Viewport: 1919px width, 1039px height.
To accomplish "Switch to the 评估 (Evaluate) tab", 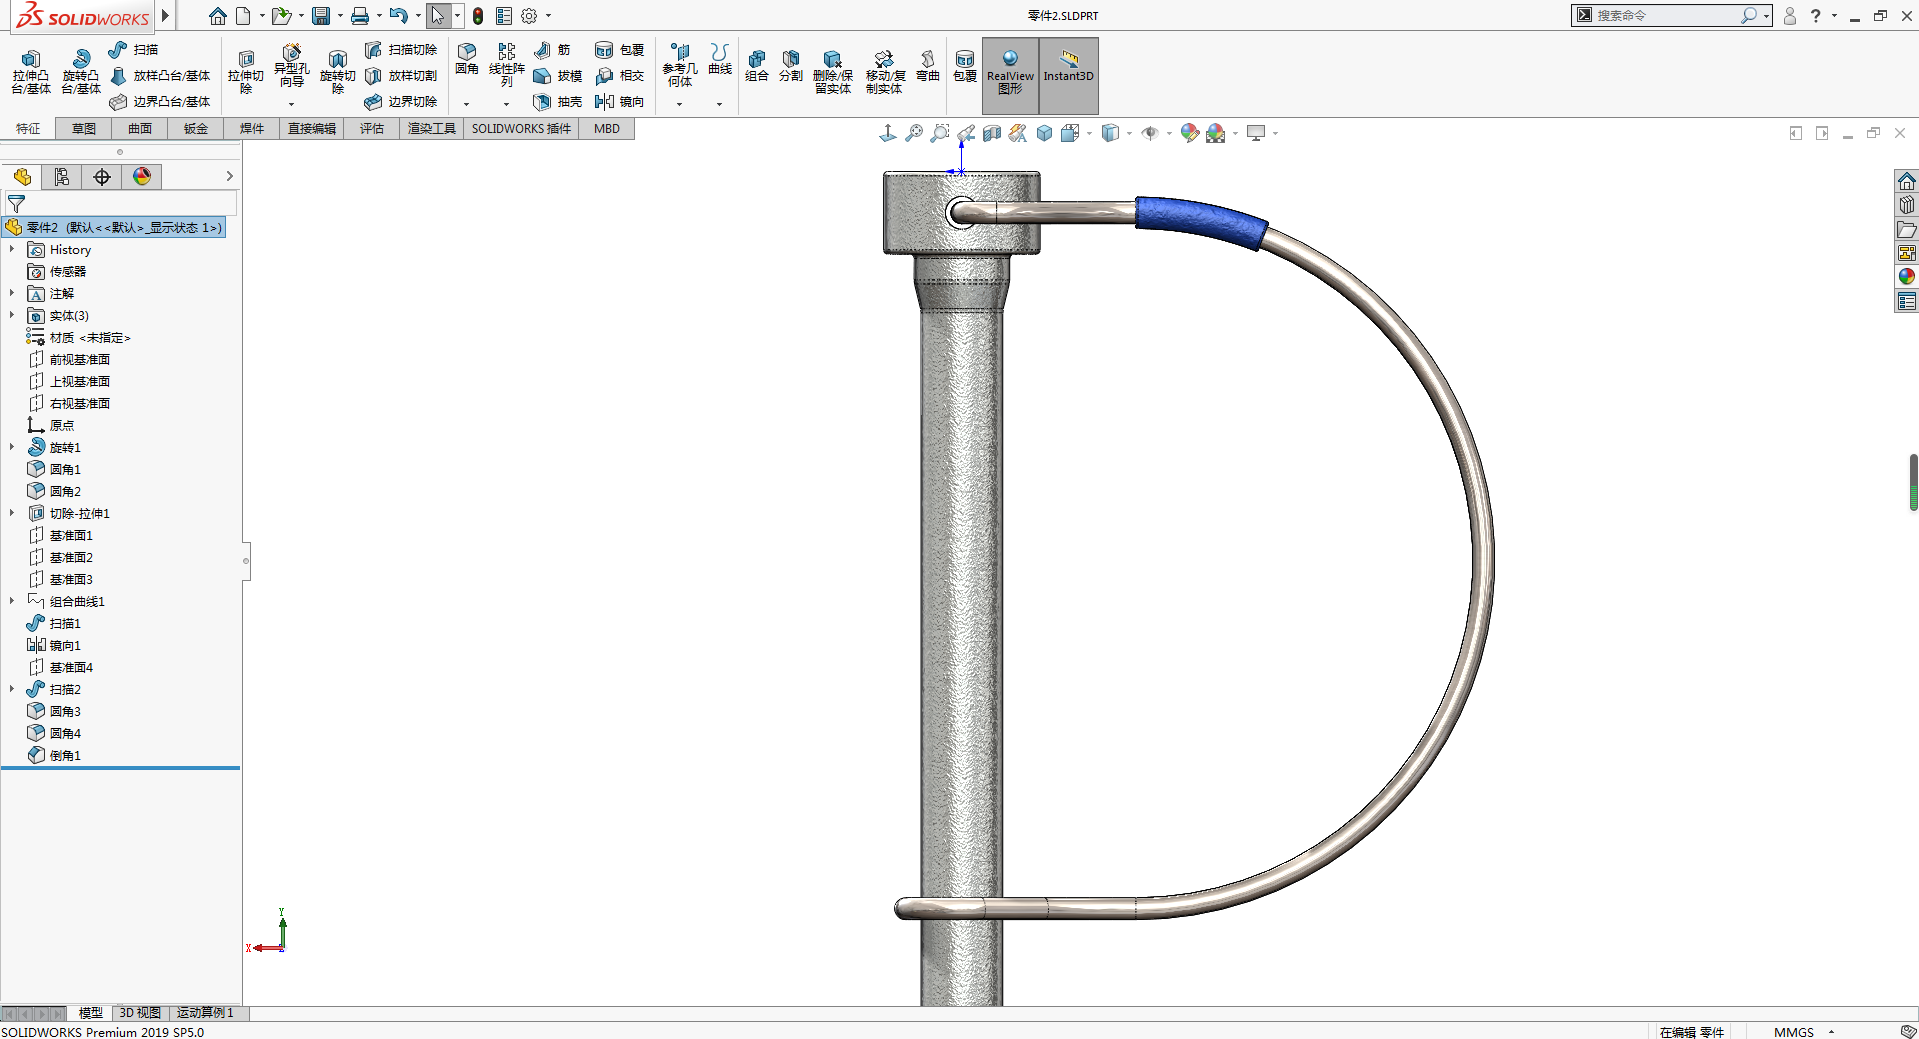I will pos(372,128).
